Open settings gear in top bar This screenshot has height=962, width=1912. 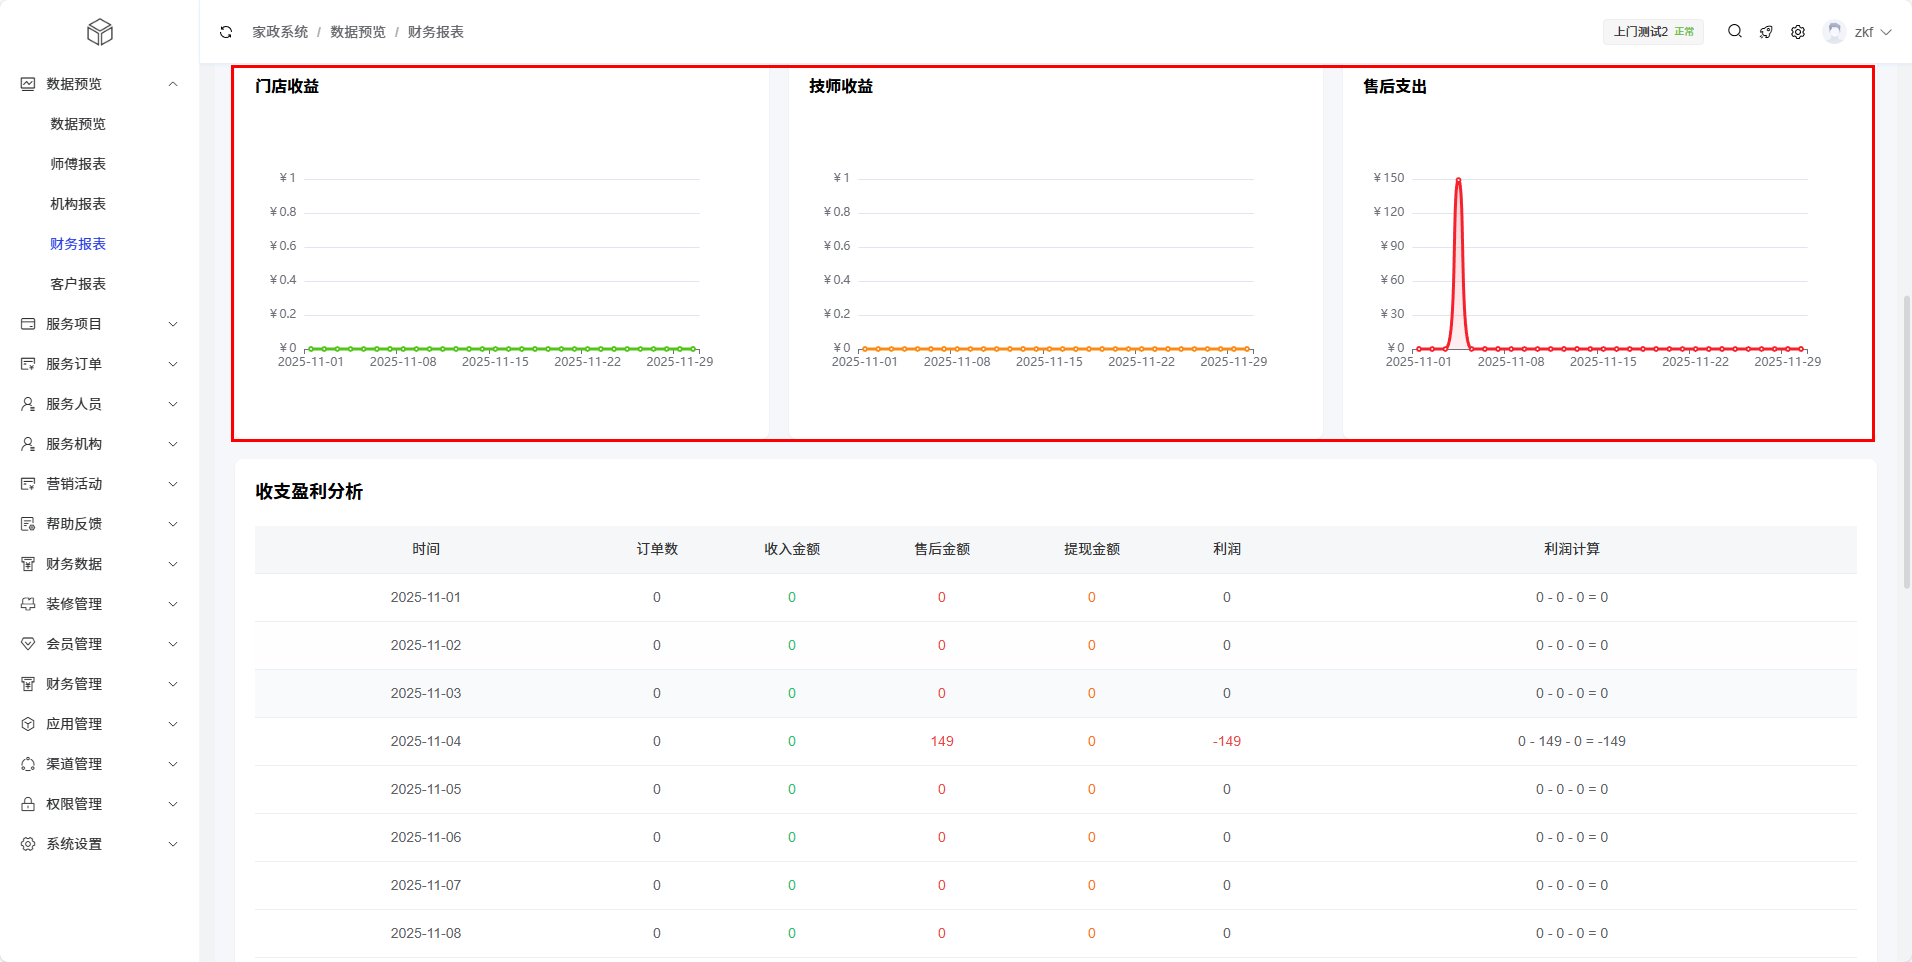coord(1798,32)
